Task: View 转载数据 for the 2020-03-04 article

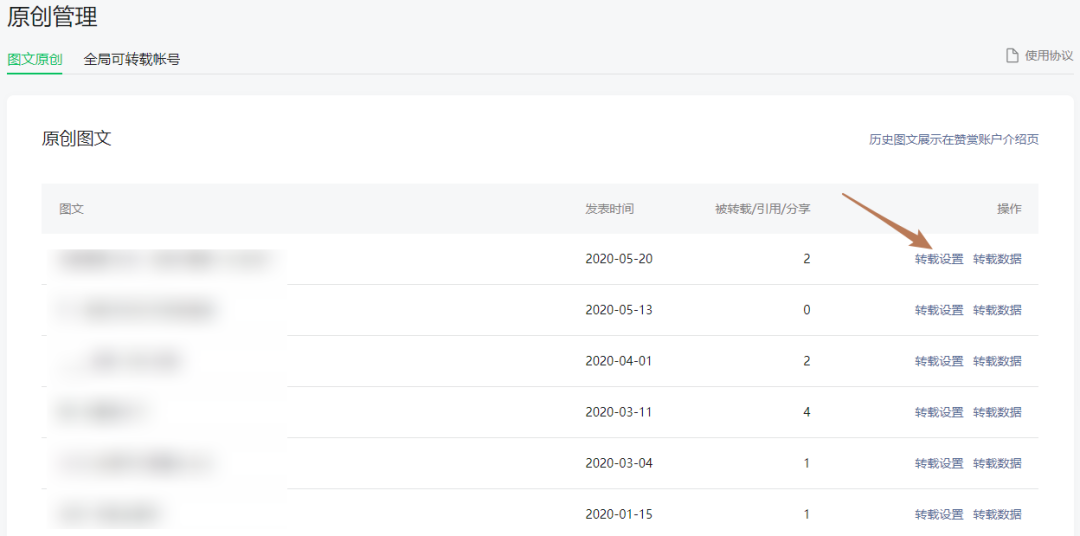Action: 997,463
